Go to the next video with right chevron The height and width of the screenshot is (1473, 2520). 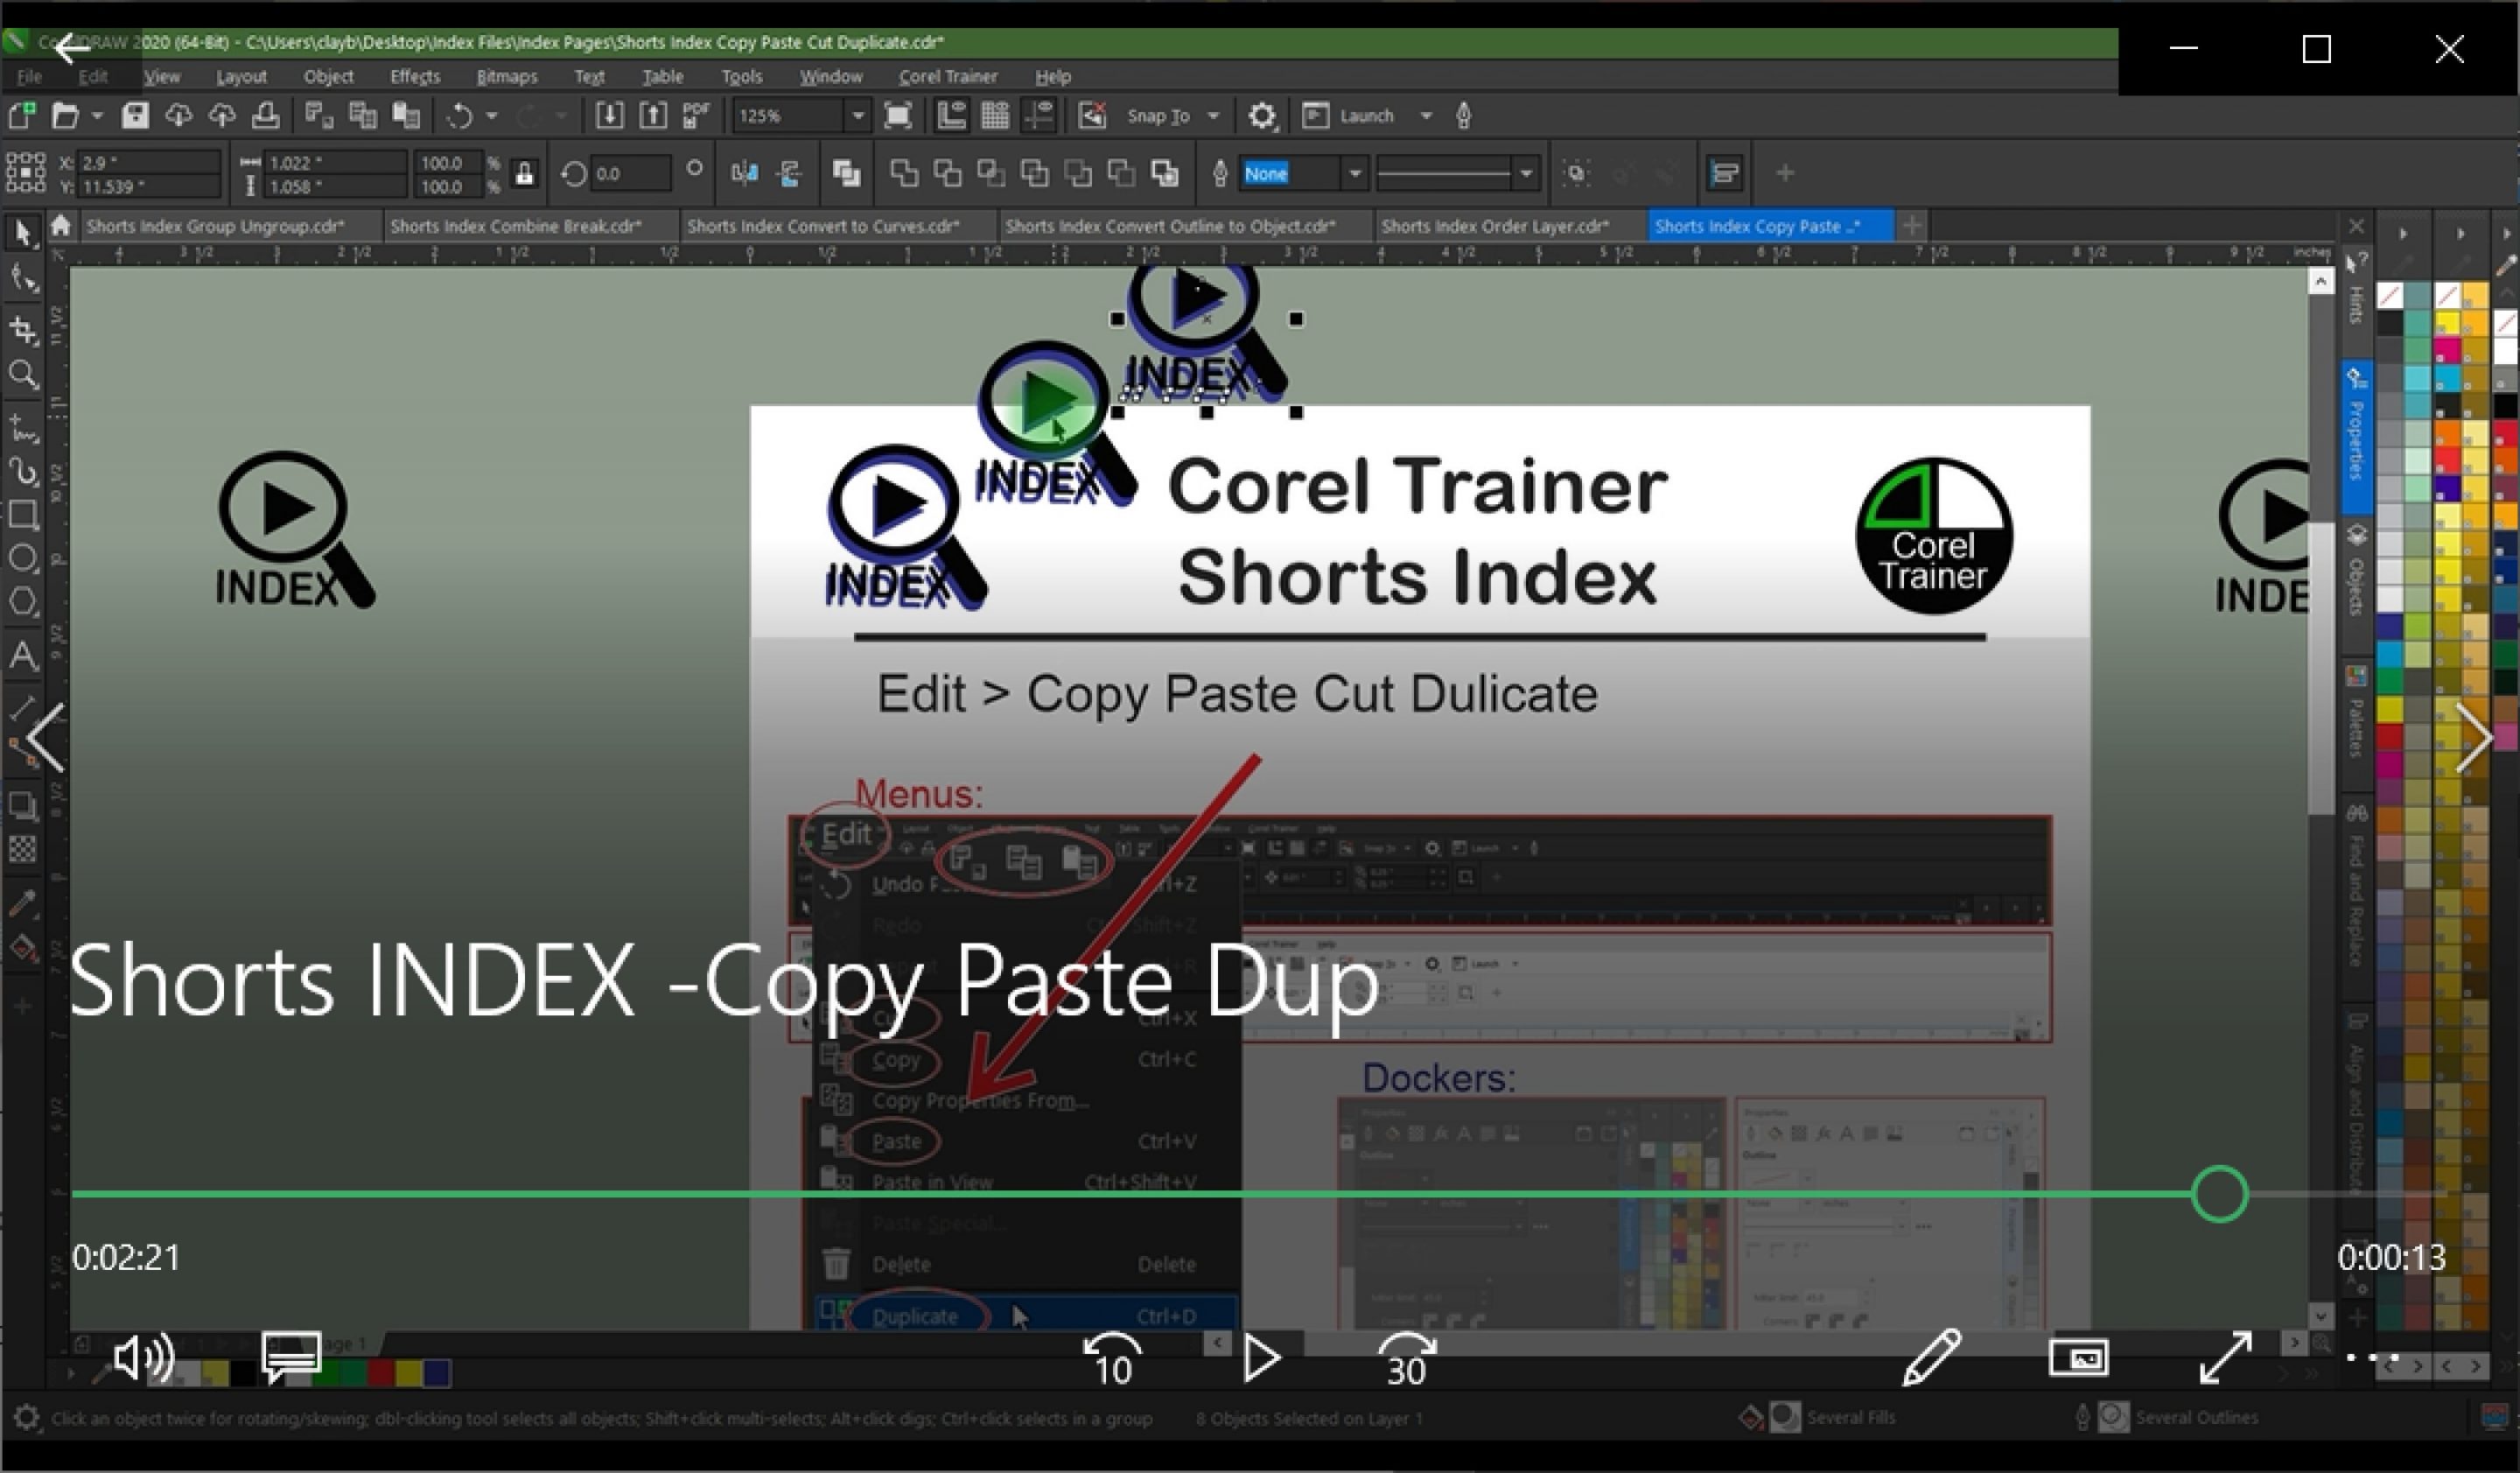click(x=2474, y=737)
